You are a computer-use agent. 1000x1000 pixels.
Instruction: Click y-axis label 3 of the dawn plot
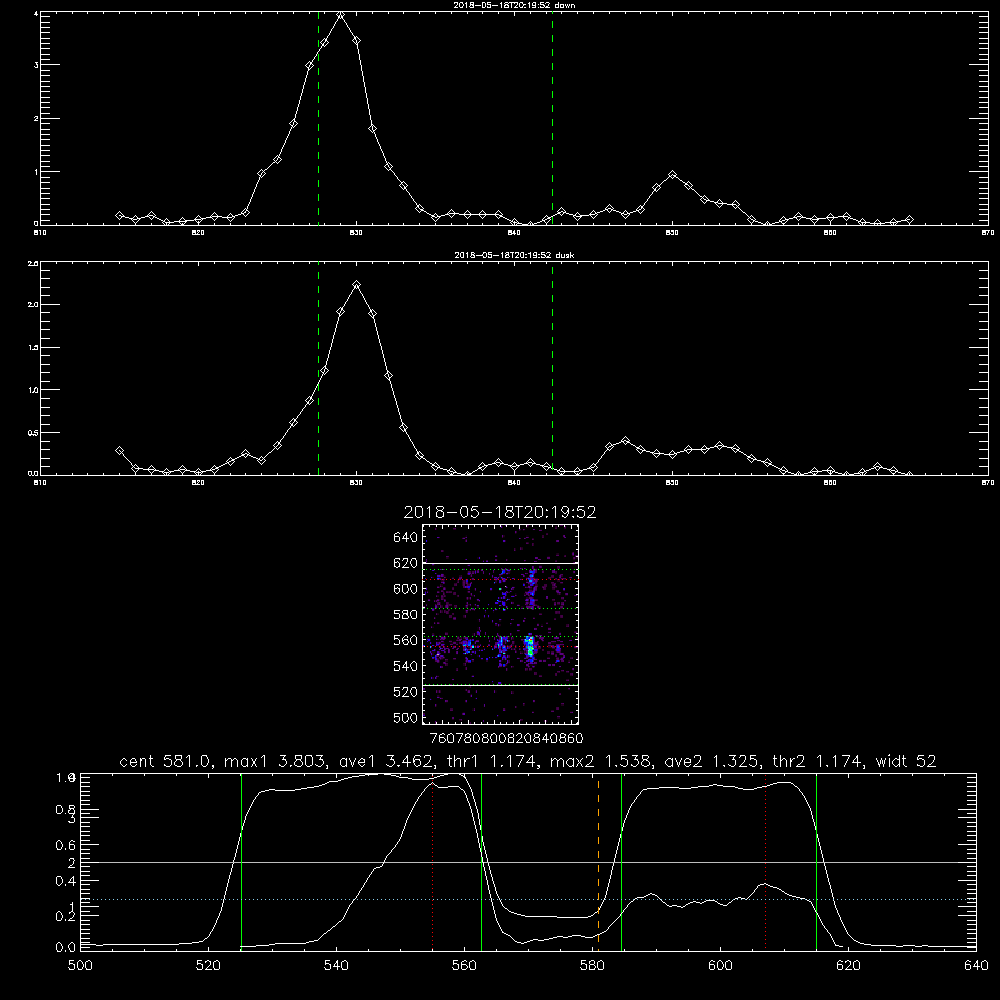pos(37,65)
